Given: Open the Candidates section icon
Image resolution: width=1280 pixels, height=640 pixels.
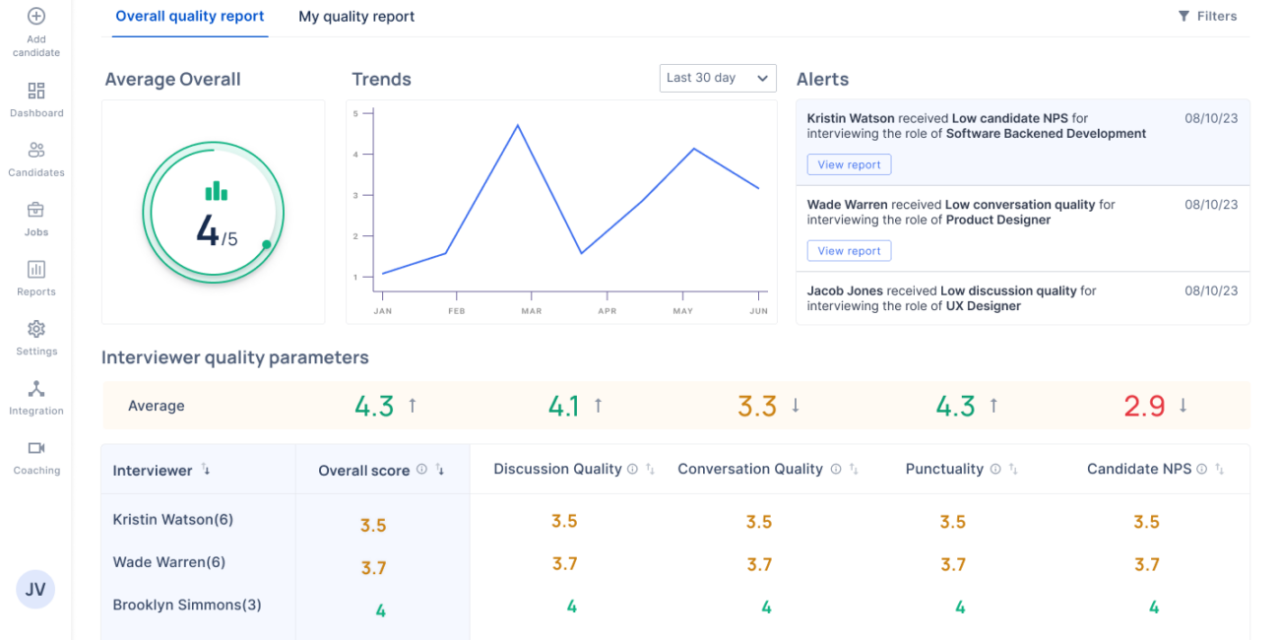Looking at the screenshot, I should 36,150.
